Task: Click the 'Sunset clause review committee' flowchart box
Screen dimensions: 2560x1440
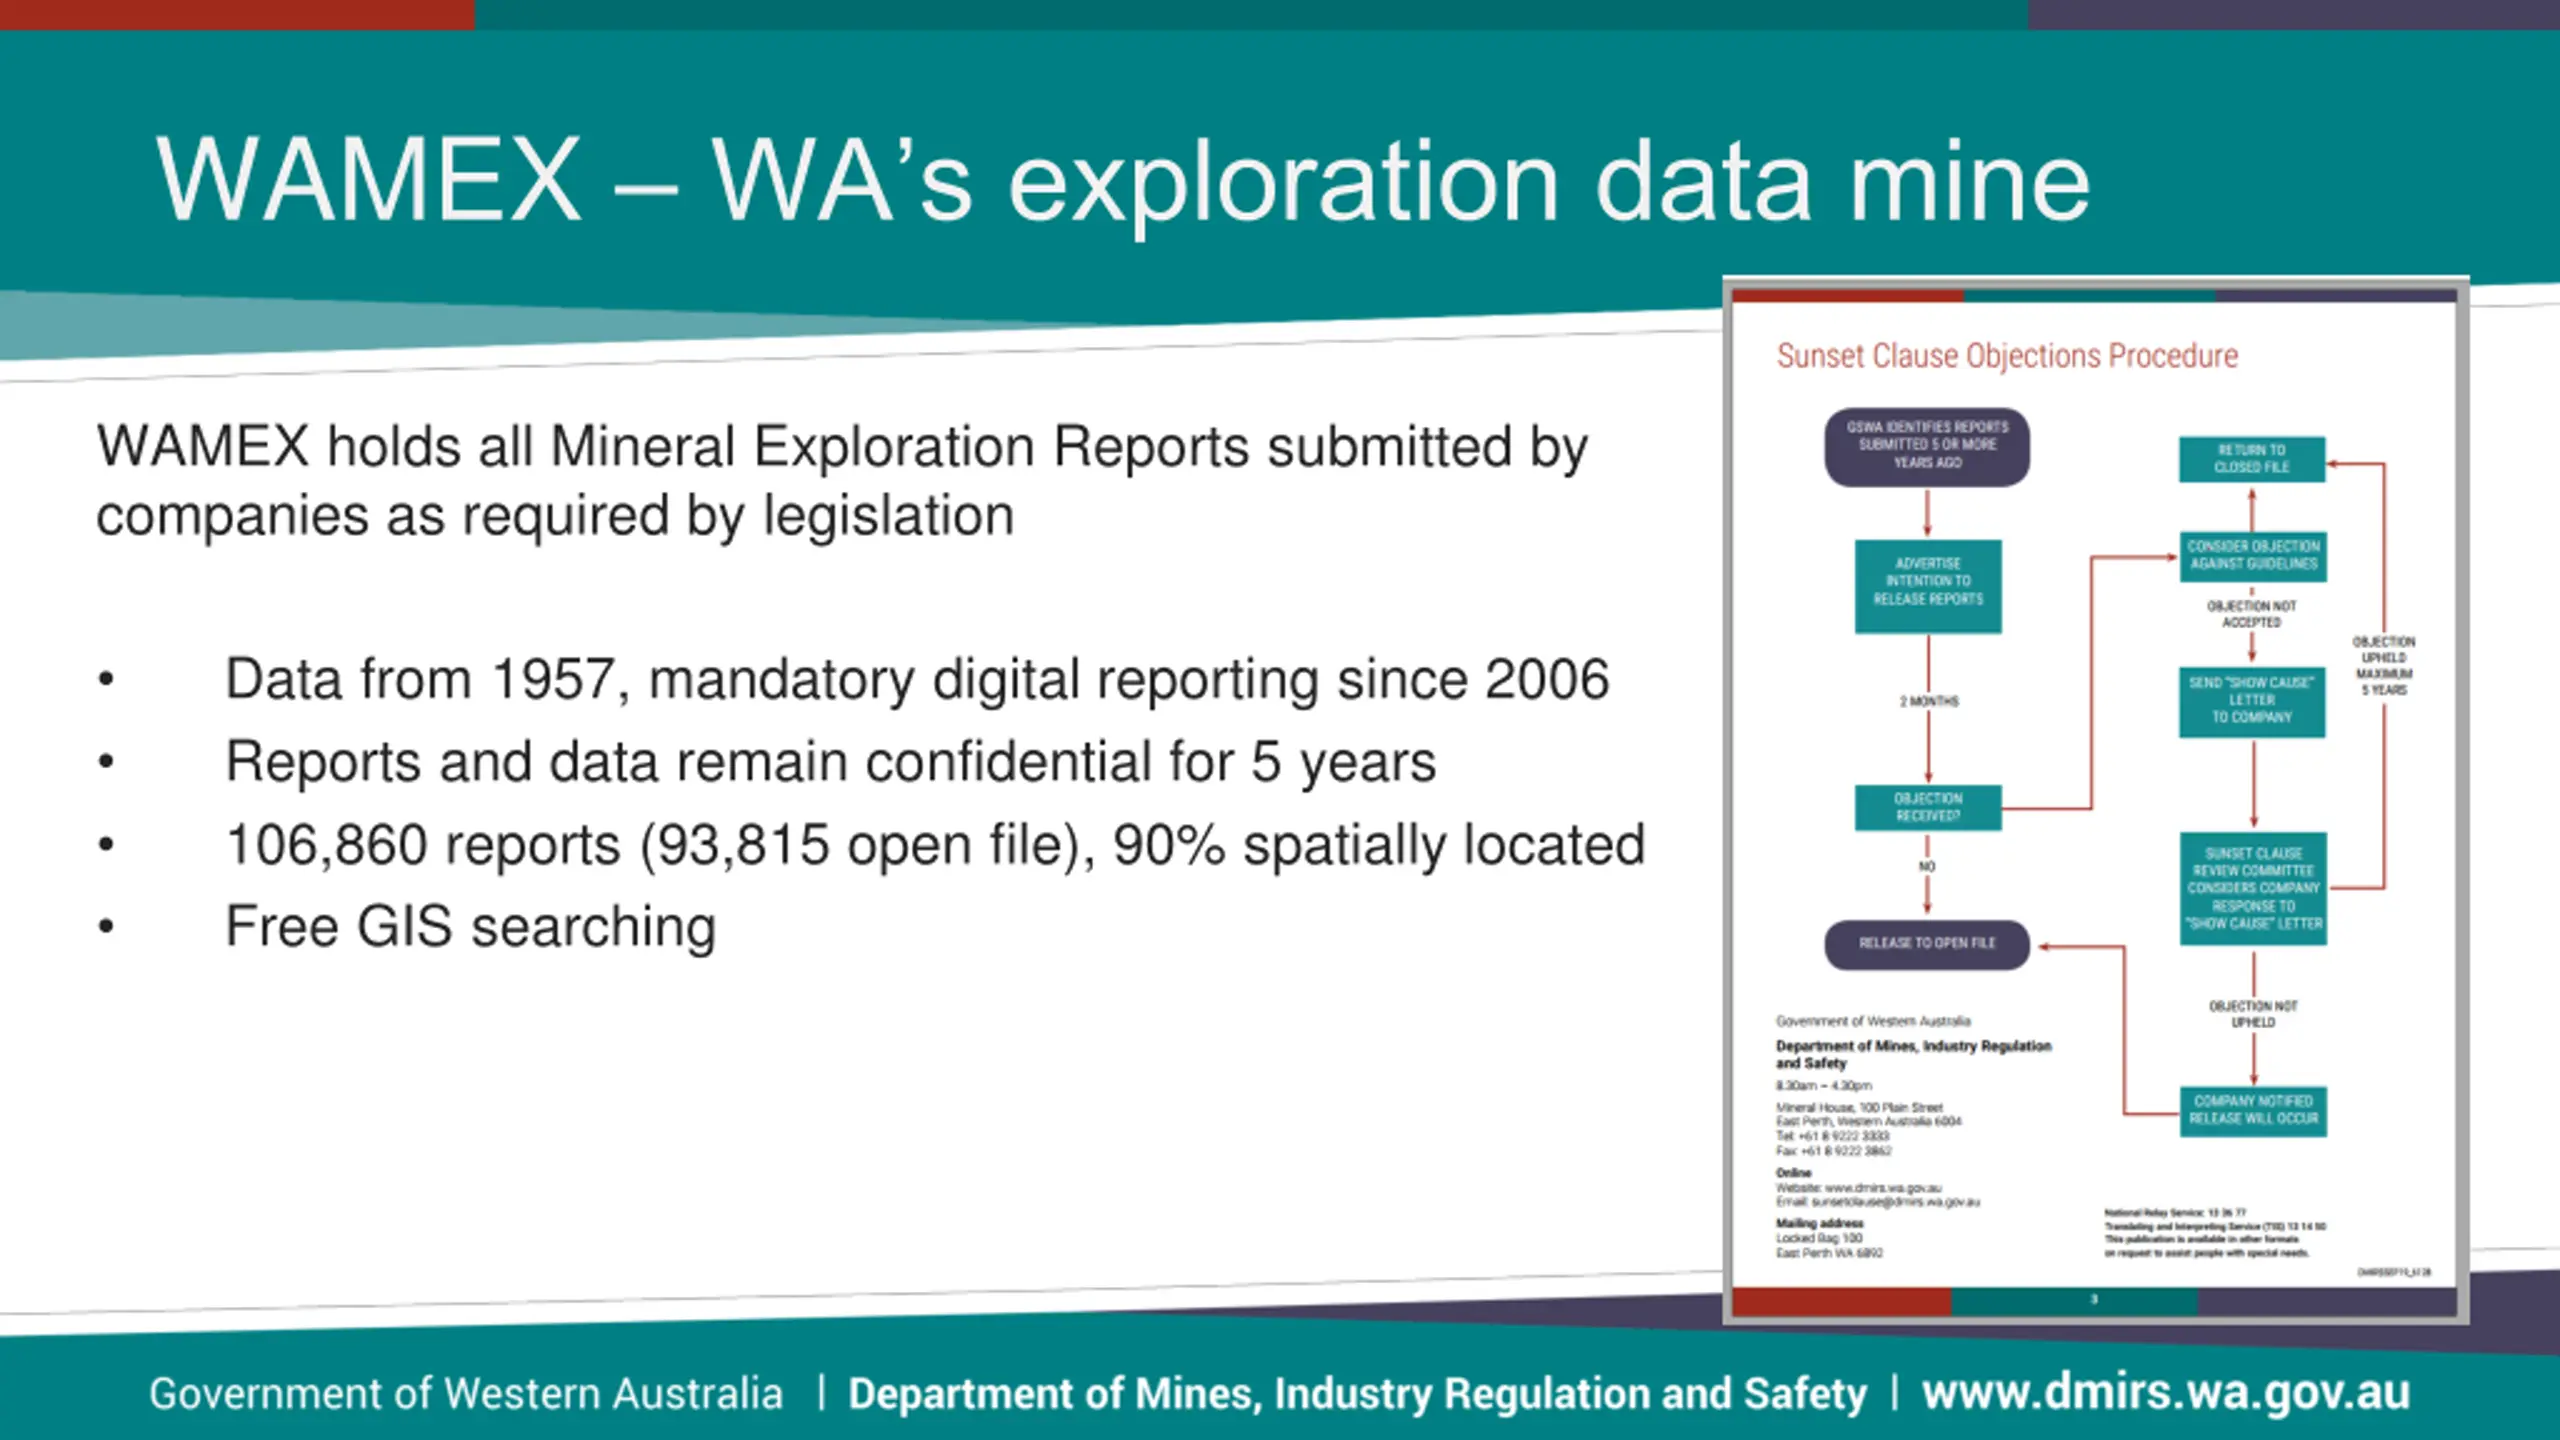Action: [x=2253, y=888]
